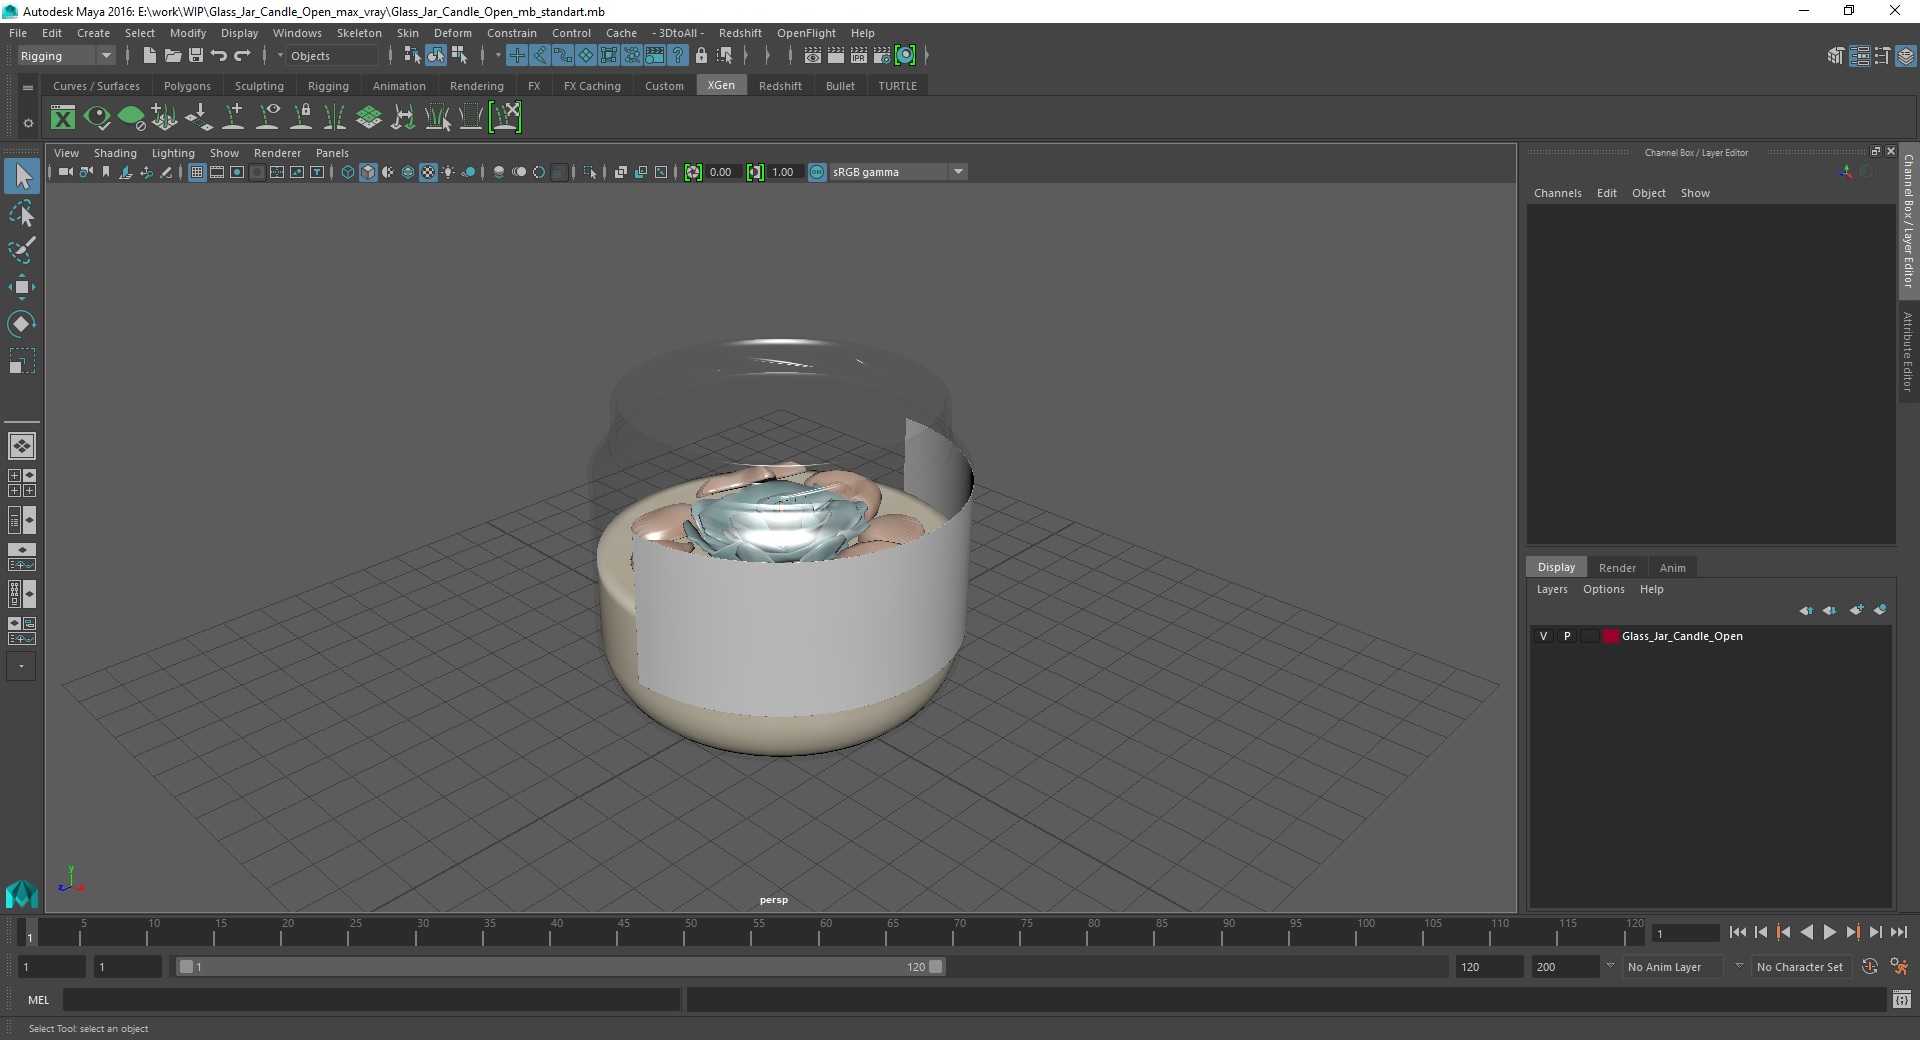Open the Redshift menu in menu bar
The height and width of the screenshot is (1040, 1920).
point(740,33)
